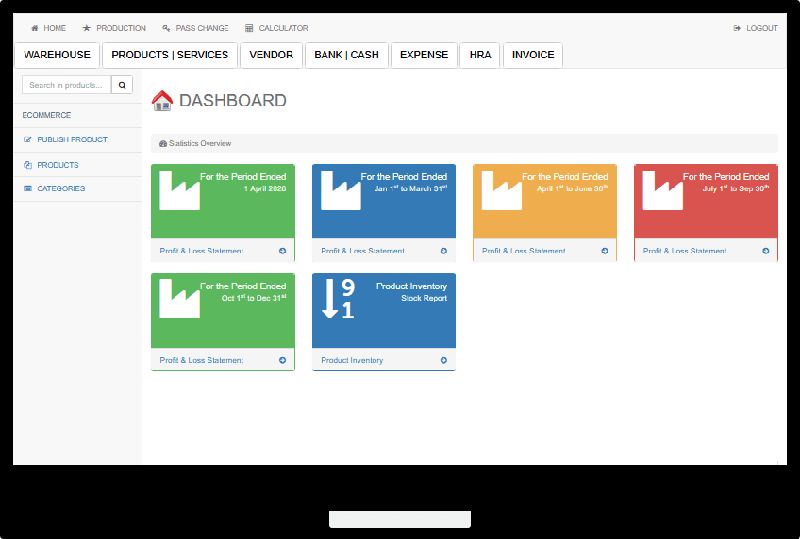Open the Warehouse tab

(57, 55)
